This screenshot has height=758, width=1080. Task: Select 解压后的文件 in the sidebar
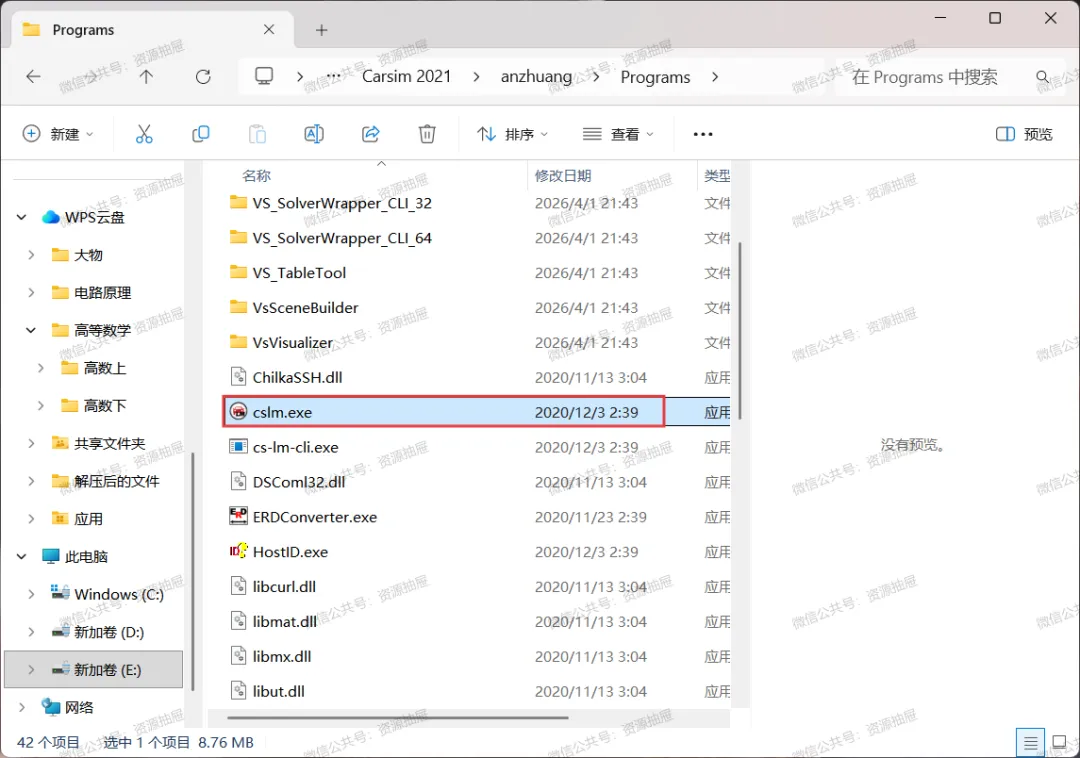116,481
